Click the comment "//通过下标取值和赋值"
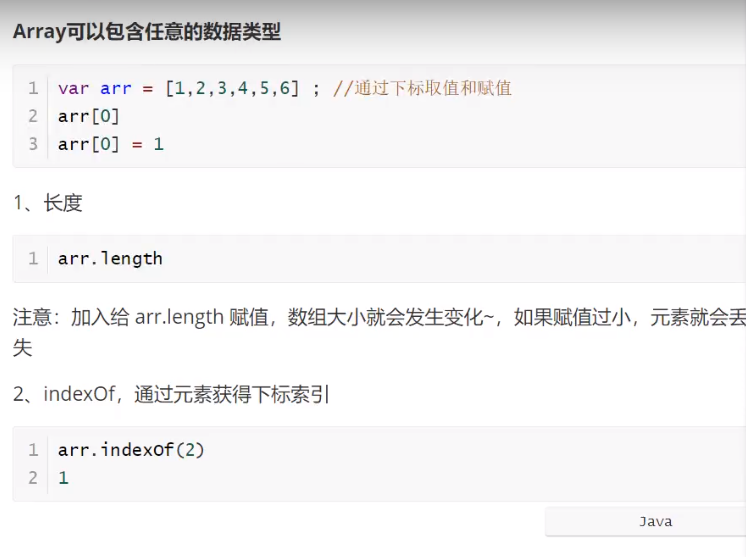 422,88
